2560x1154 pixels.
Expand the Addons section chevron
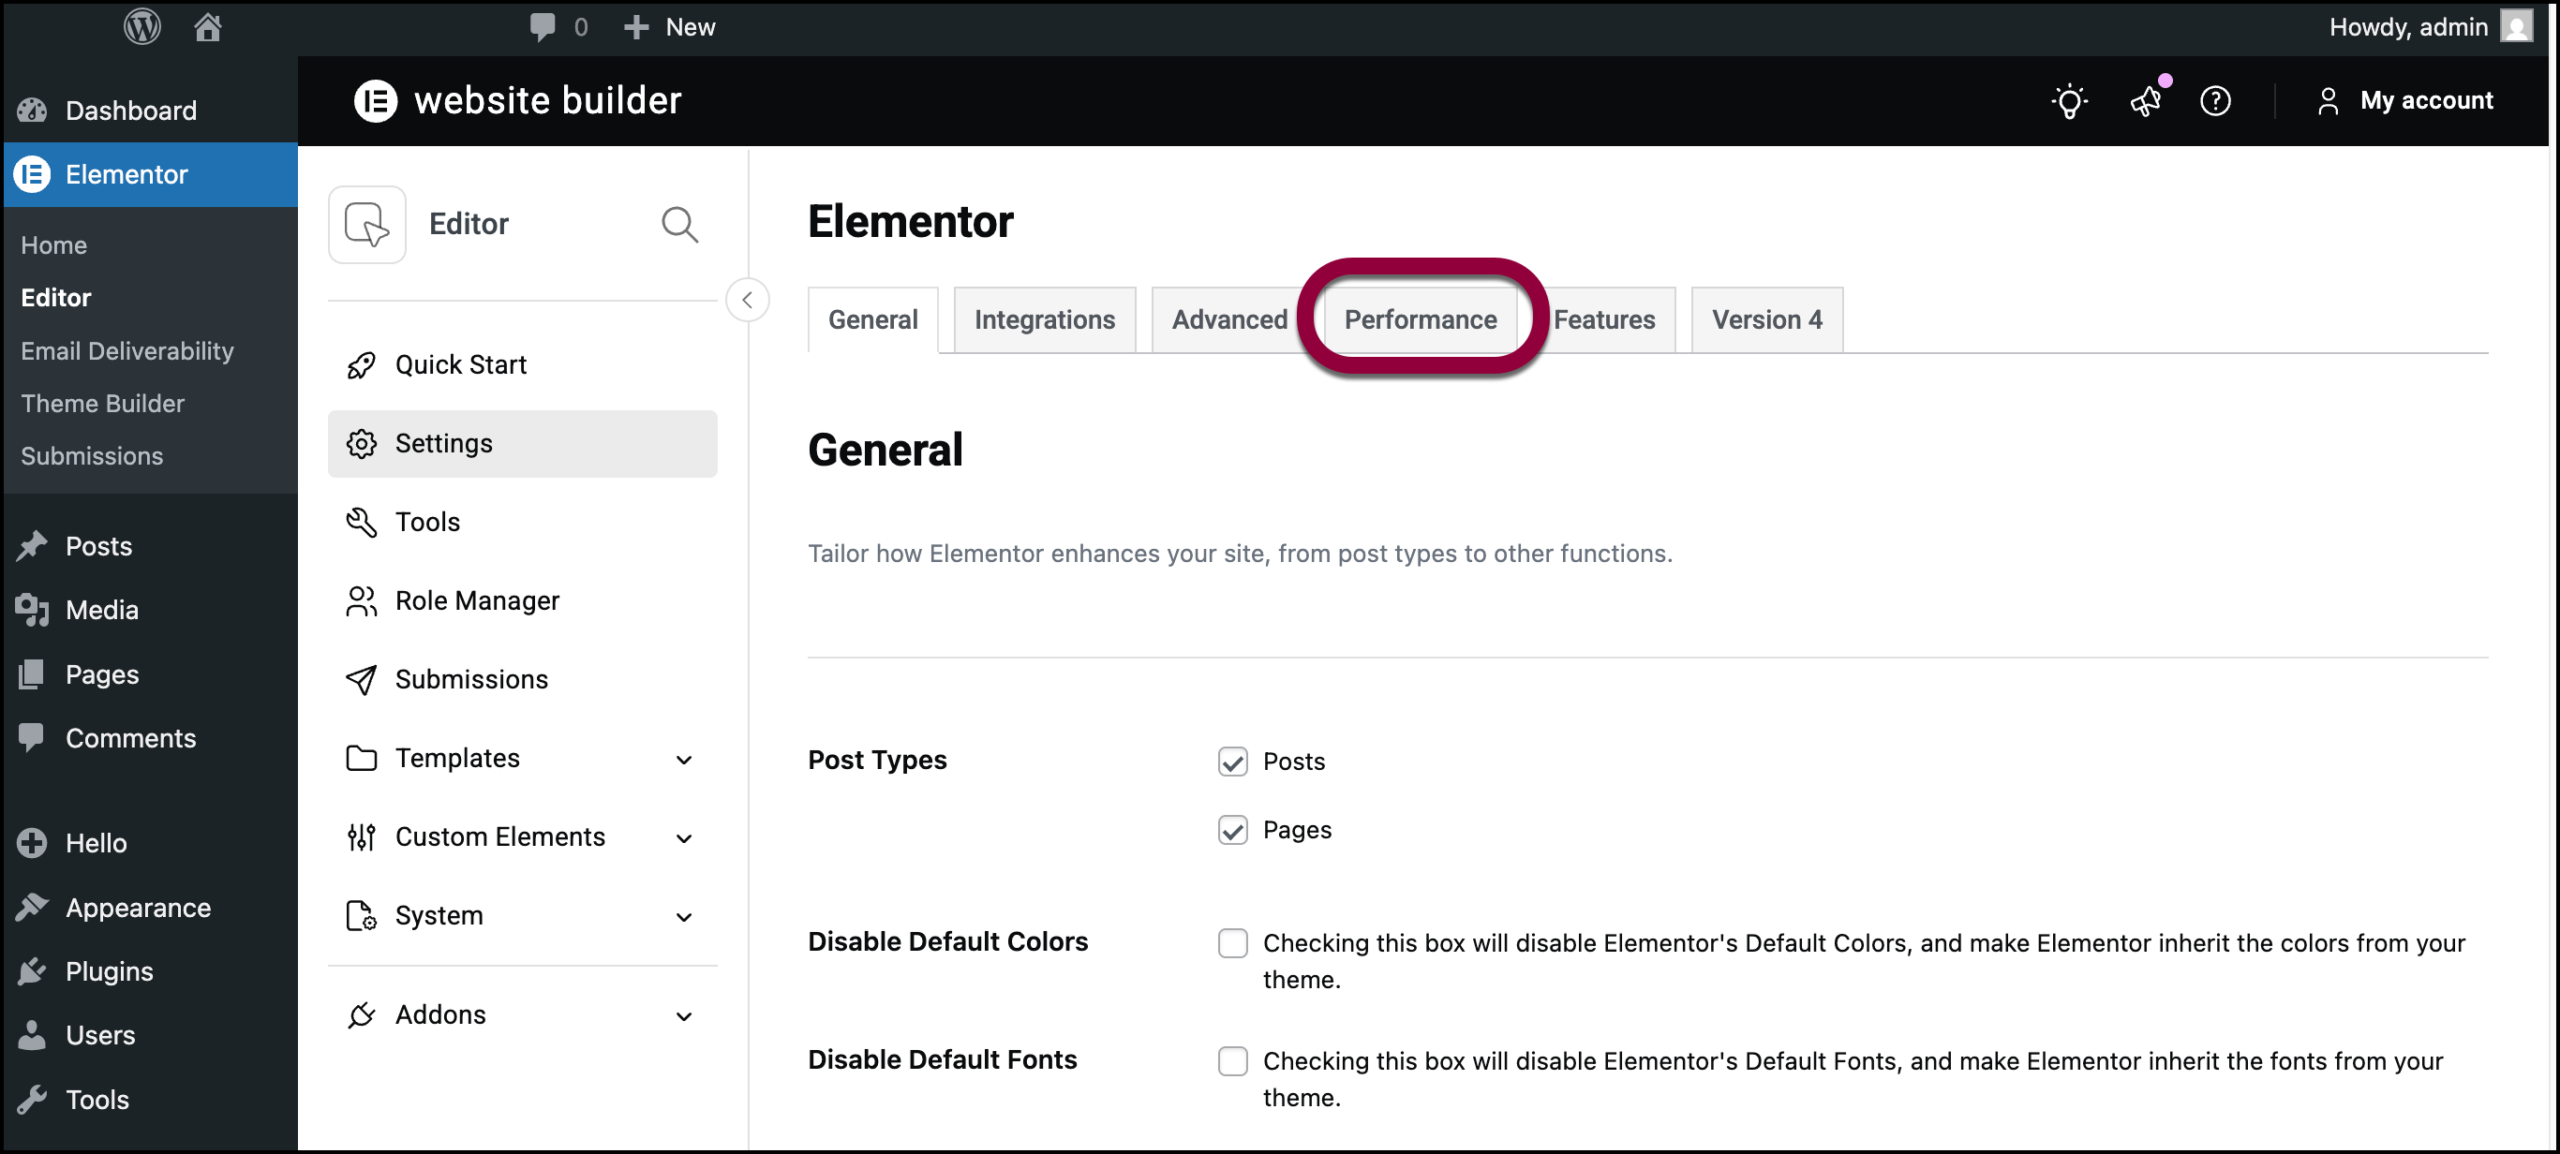tap(684, 1016)
